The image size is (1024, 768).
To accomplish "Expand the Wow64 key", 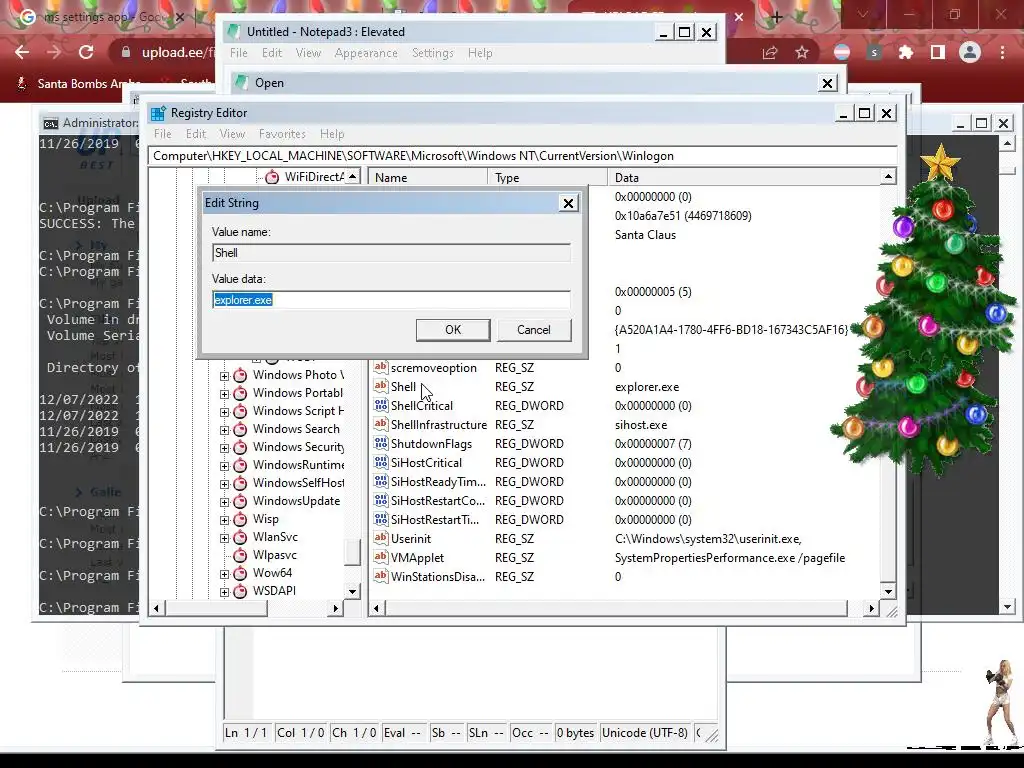I will (225, 575).
